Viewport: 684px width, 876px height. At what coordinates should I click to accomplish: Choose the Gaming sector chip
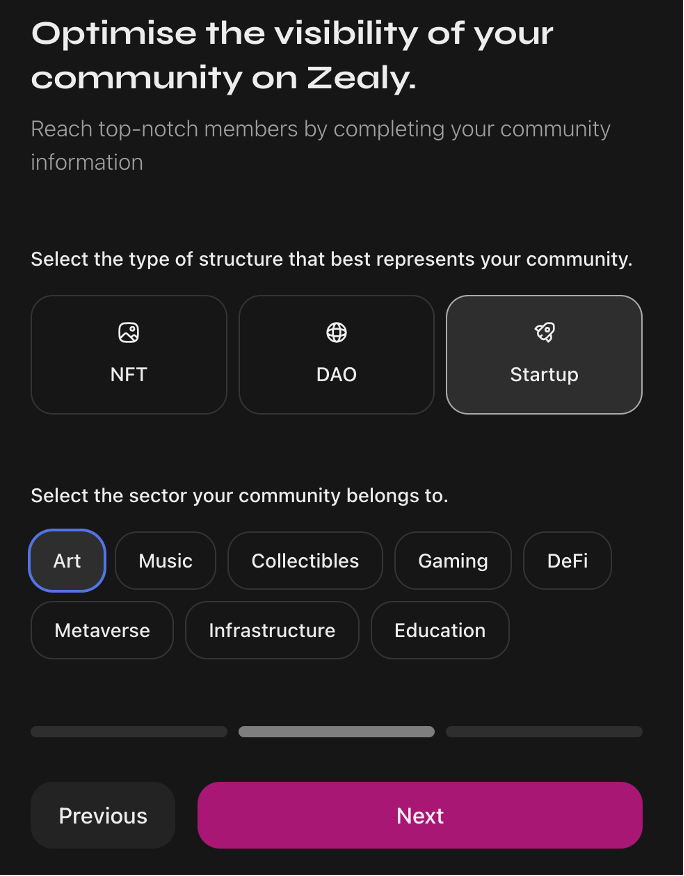click(x=453, y=561)
